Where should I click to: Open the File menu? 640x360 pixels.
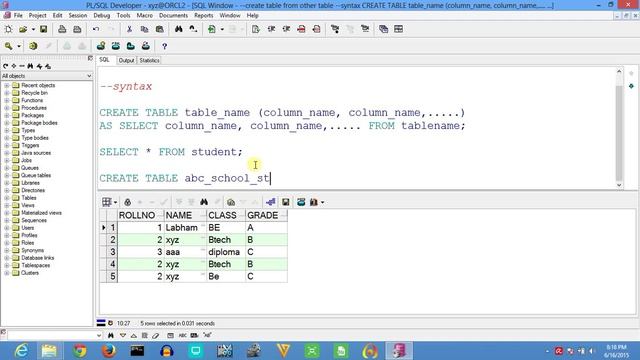click(18, 16)
